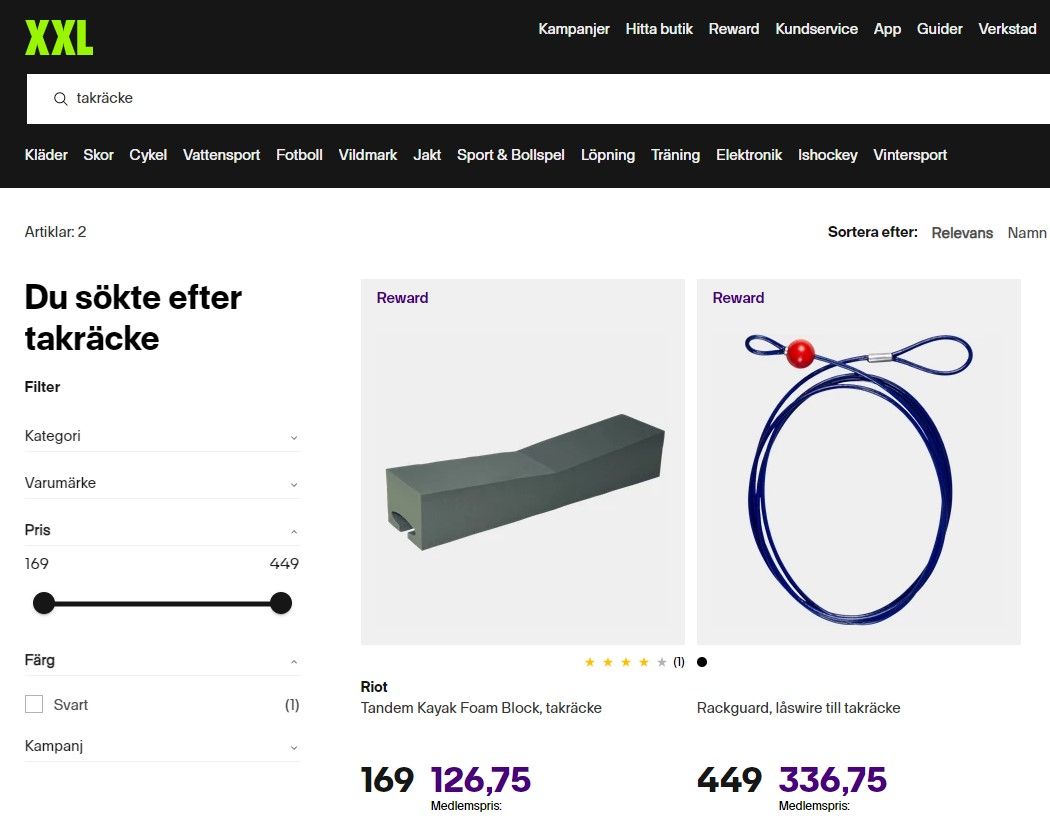The height and width of the screenshot is (824, 1050).
Task: Click the Reward badge on the Rackguard card
Action: click(x=738, y=298)
